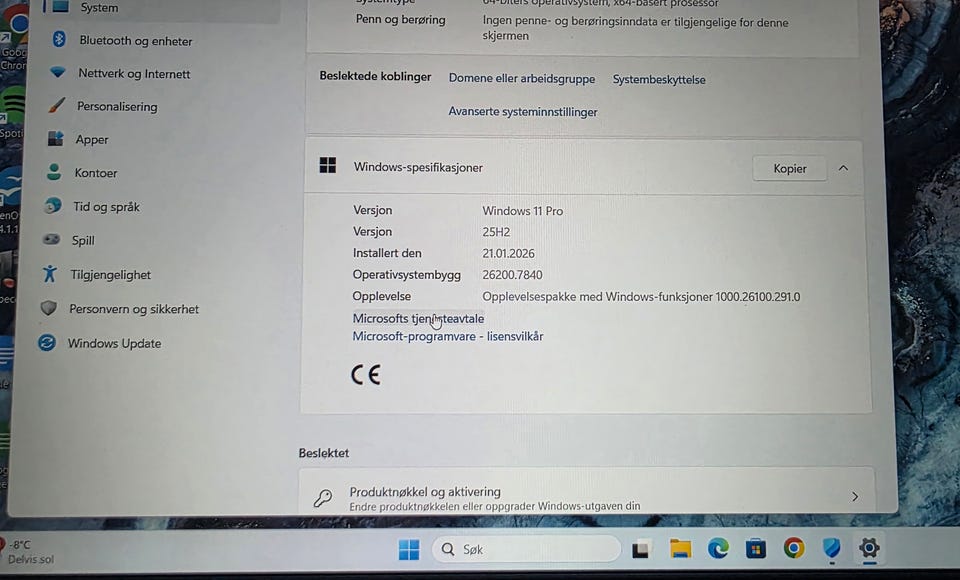Open the Systembeskyttelse link
This screenshot has height=580, width=960.
659,80
